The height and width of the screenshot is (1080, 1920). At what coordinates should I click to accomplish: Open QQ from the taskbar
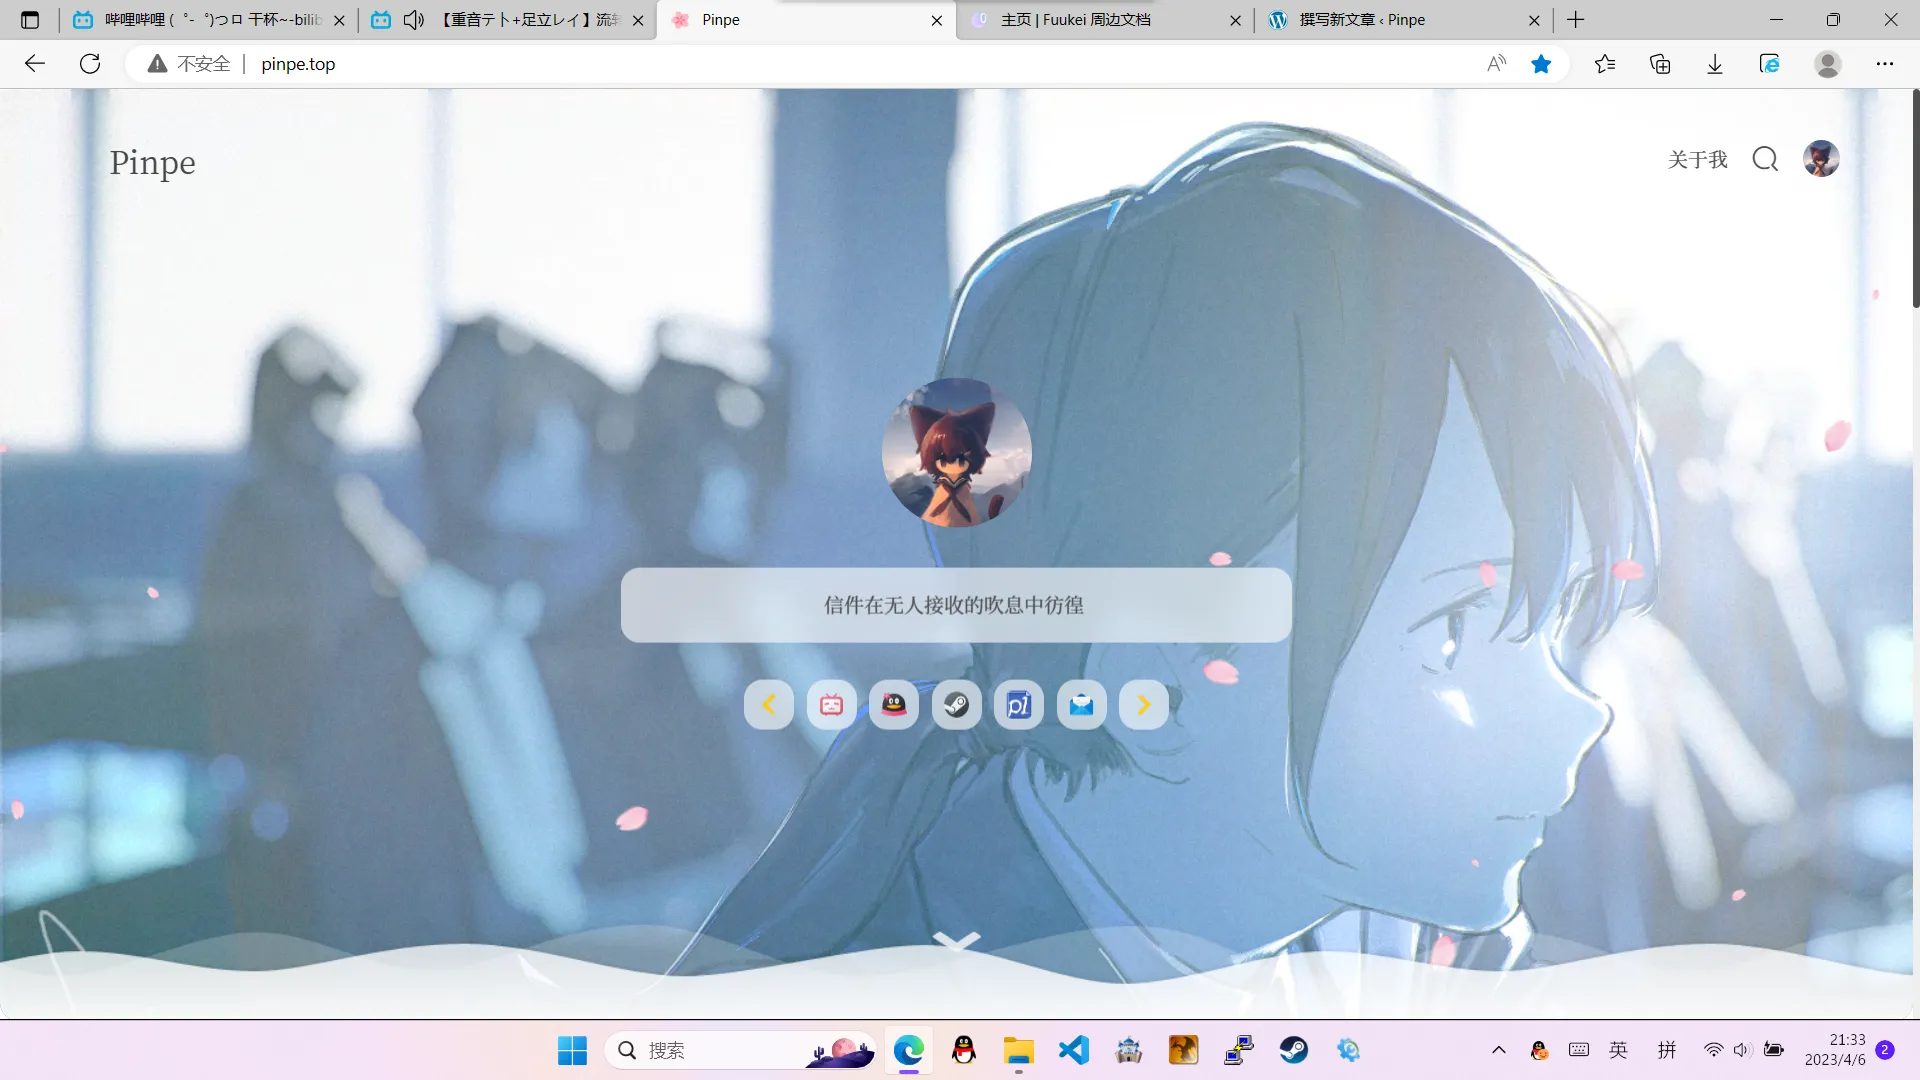(x=964, y=1050)
